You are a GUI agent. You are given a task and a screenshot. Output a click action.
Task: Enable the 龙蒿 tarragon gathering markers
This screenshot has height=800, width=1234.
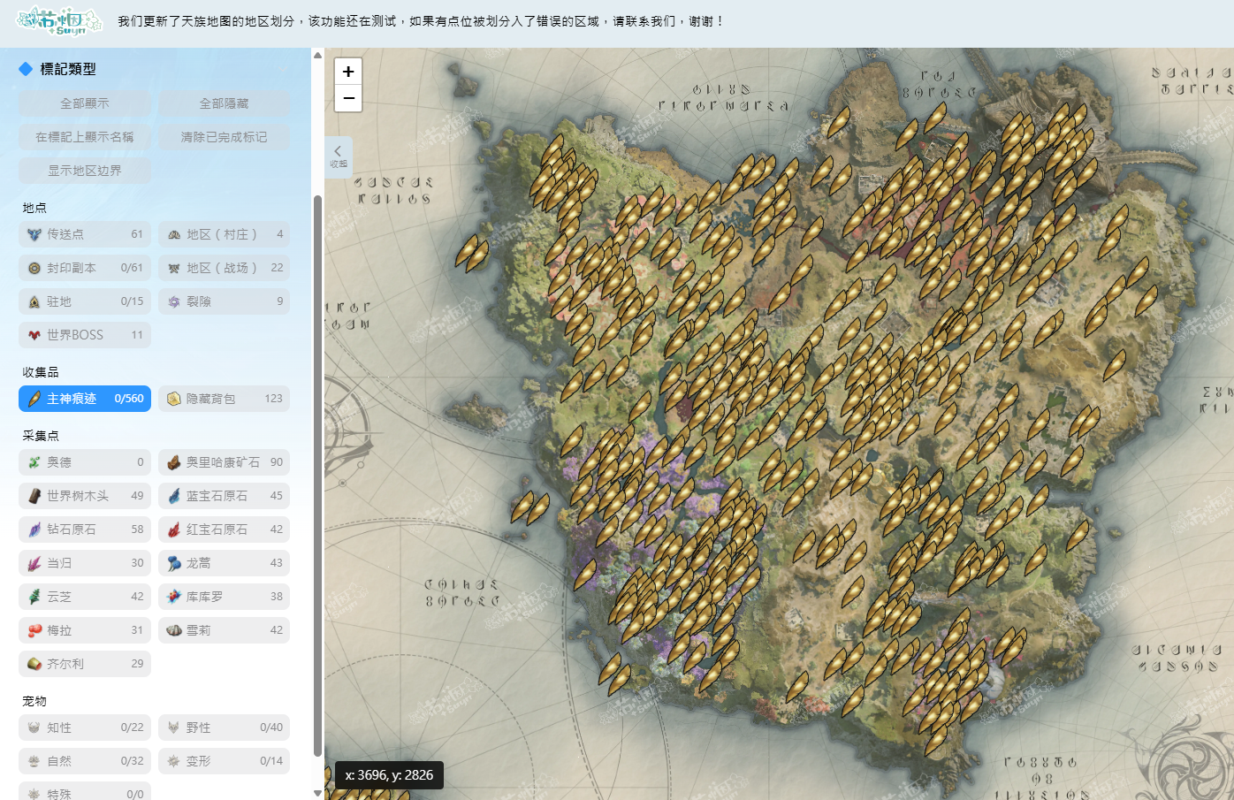point(223,562)
